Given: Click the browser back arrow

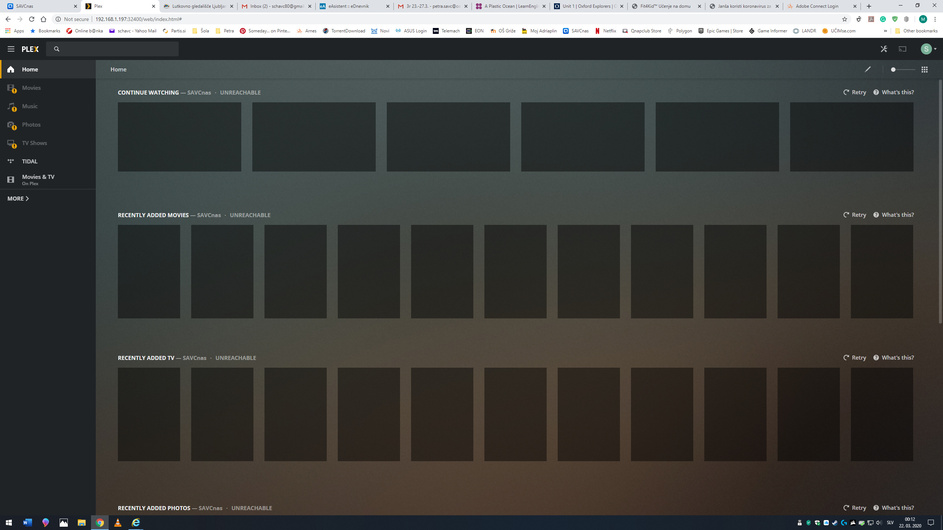Looking at the screenshot, I should (8, 19).
